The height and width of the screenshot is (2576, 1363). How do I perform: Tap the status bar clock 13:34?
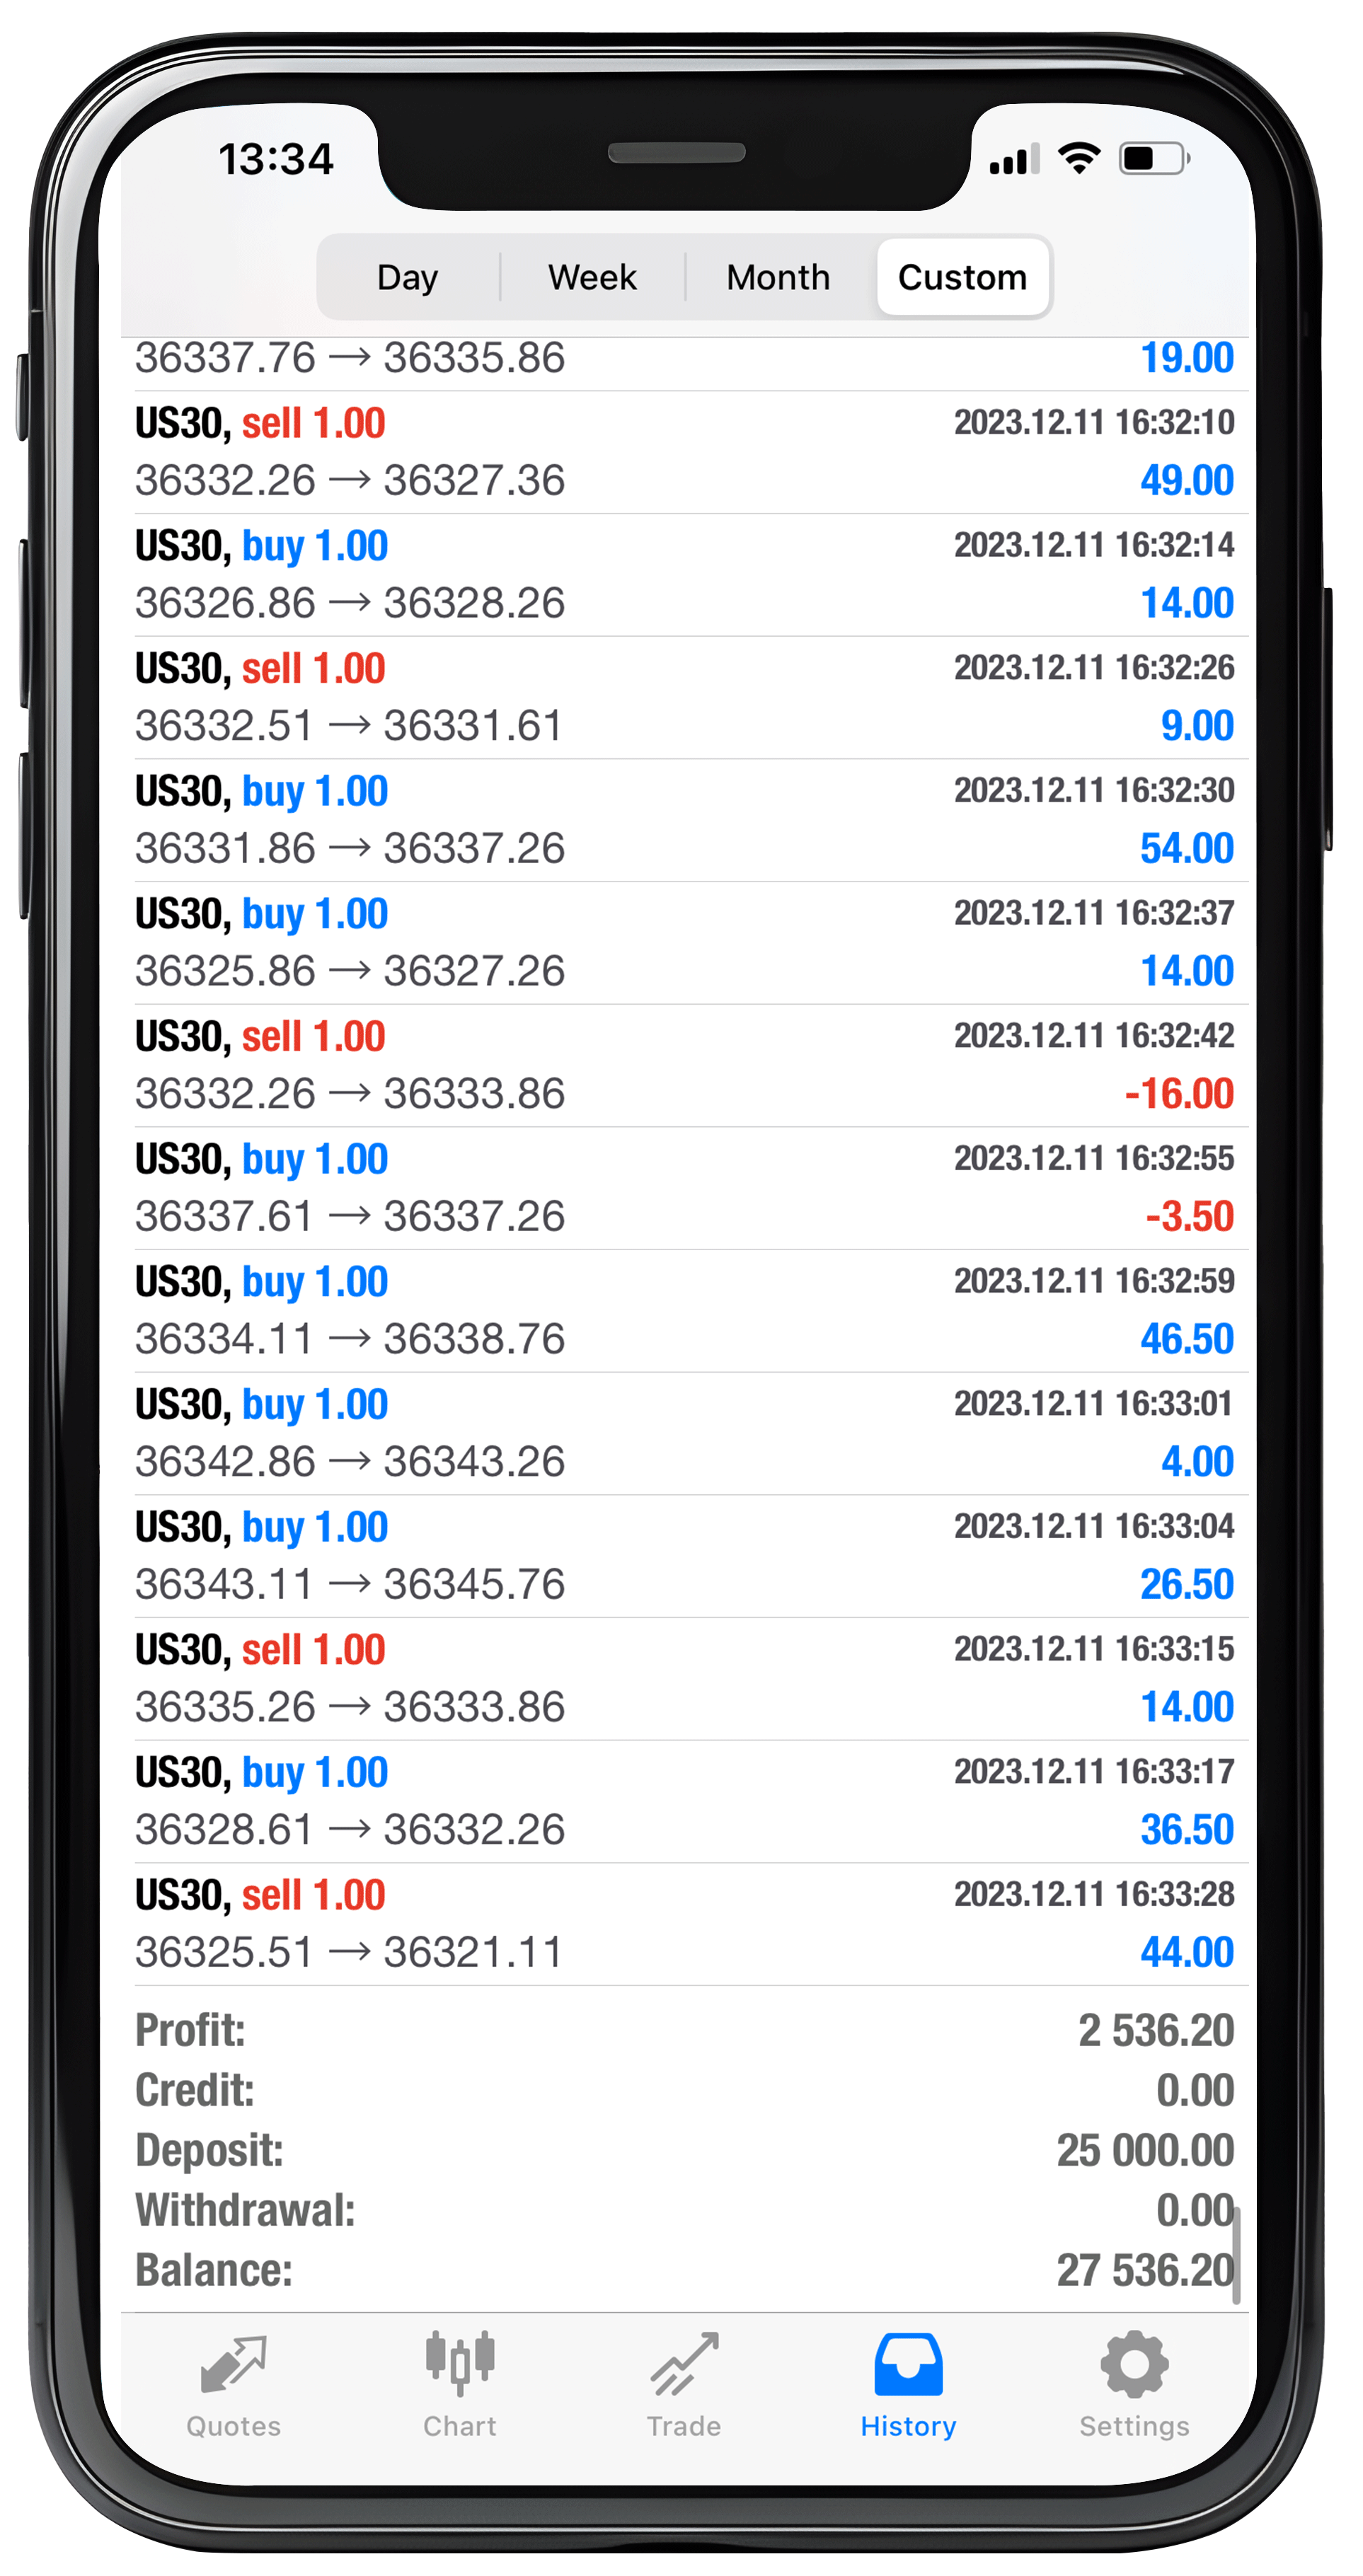point(276,159)
